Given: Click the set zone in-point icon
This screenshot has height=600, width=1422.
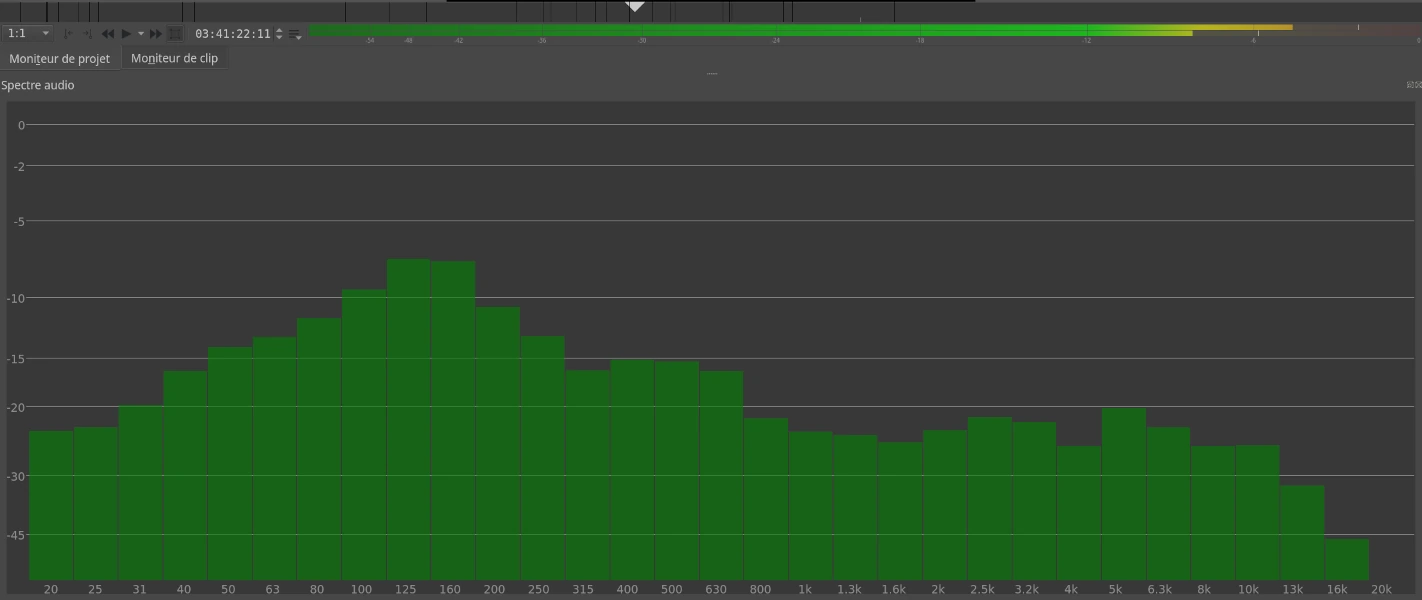Looking at the screenshot, I should [x=69, y=34].
